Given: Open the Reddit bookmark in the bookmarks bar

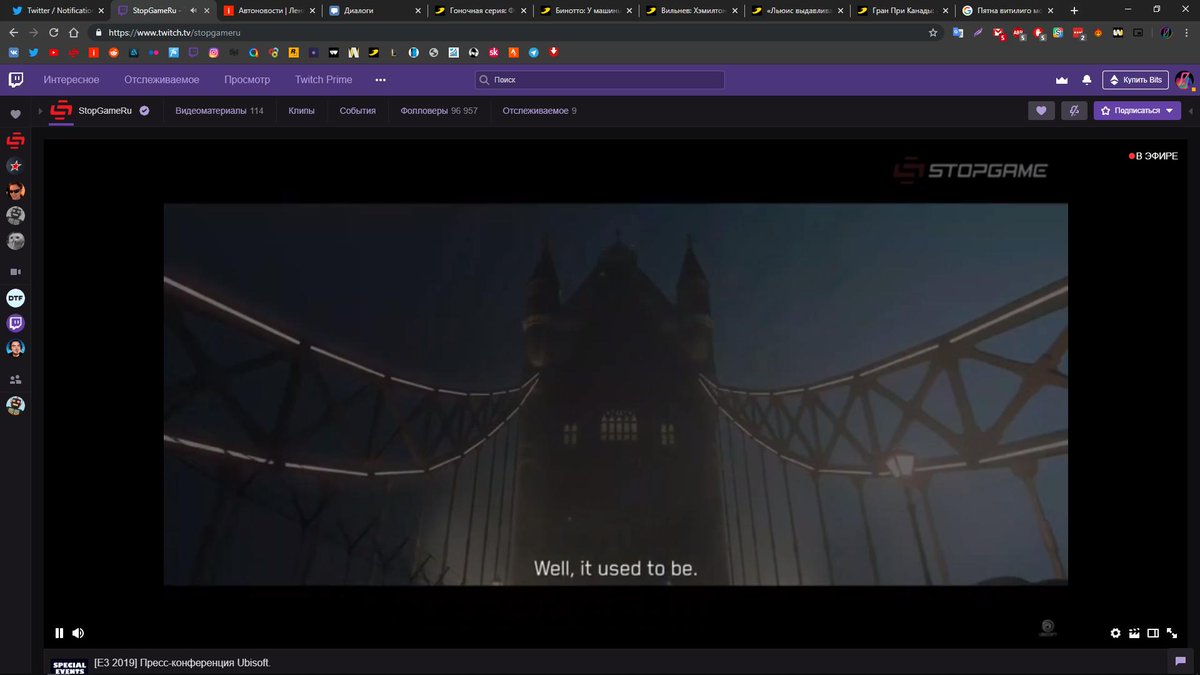Looking at the screenshot, I should point(113,51).
